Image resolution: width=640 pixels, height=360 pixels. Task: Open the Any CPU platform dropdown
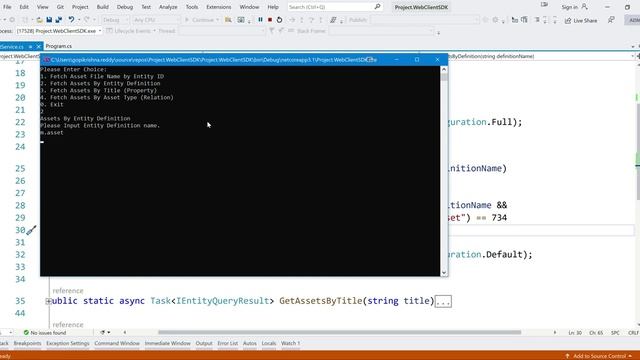point(156,20)
